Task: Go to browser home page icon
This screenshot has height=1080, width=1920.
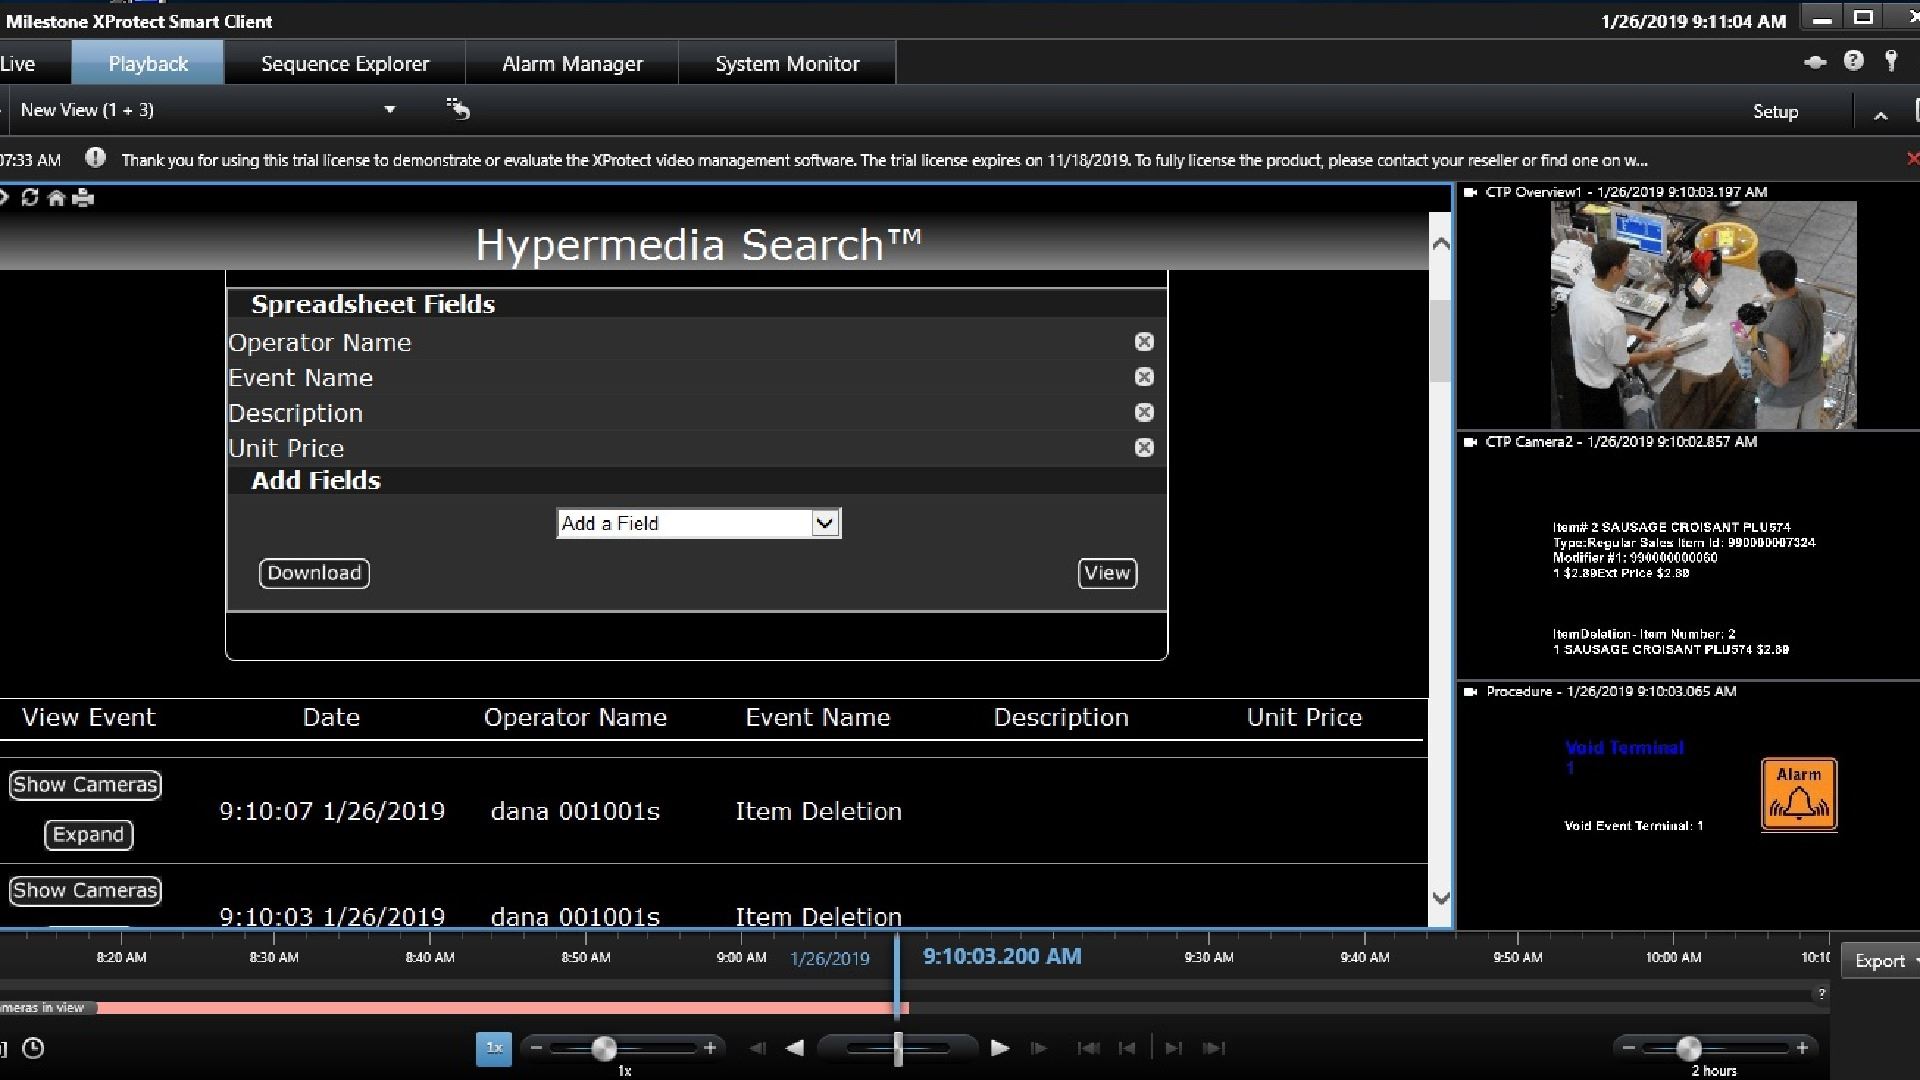Action: [x=57, y=198]
